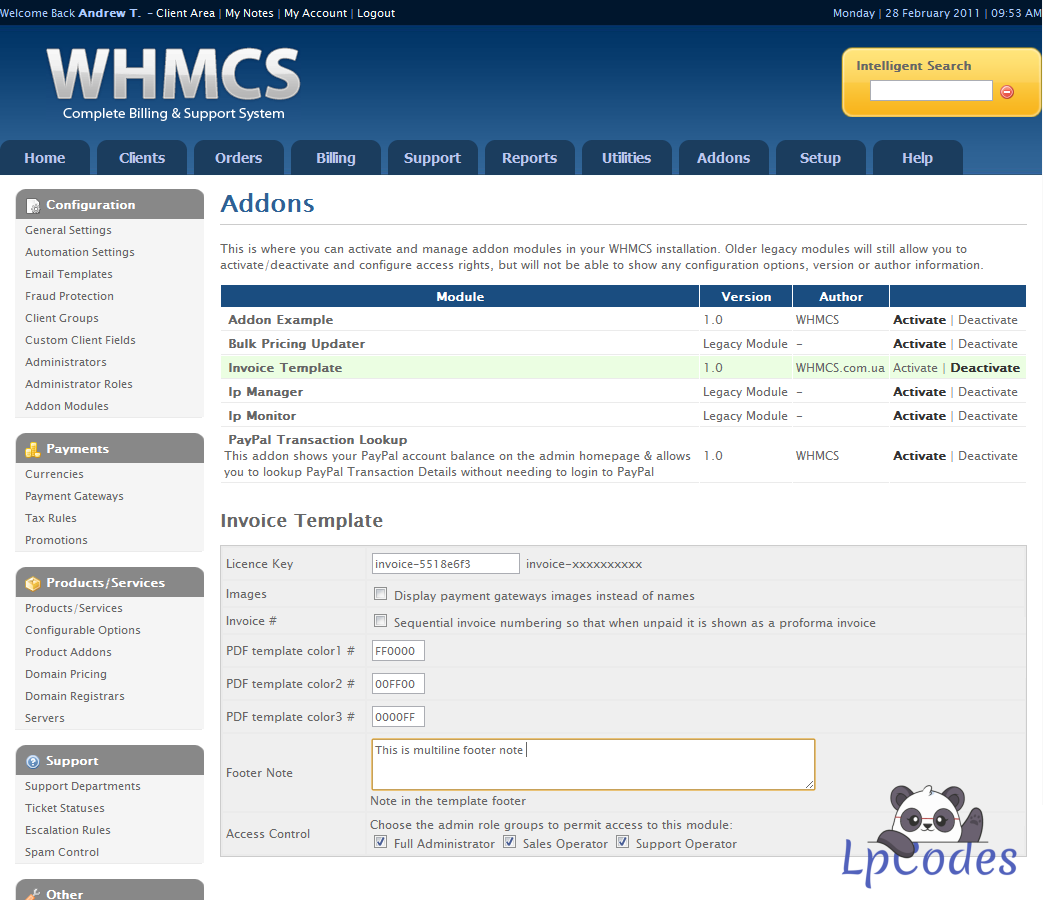Viewport: 1043px width, 900px height.
Task: Click the Footer Note resize handle
Action: (x=809, y=785)
